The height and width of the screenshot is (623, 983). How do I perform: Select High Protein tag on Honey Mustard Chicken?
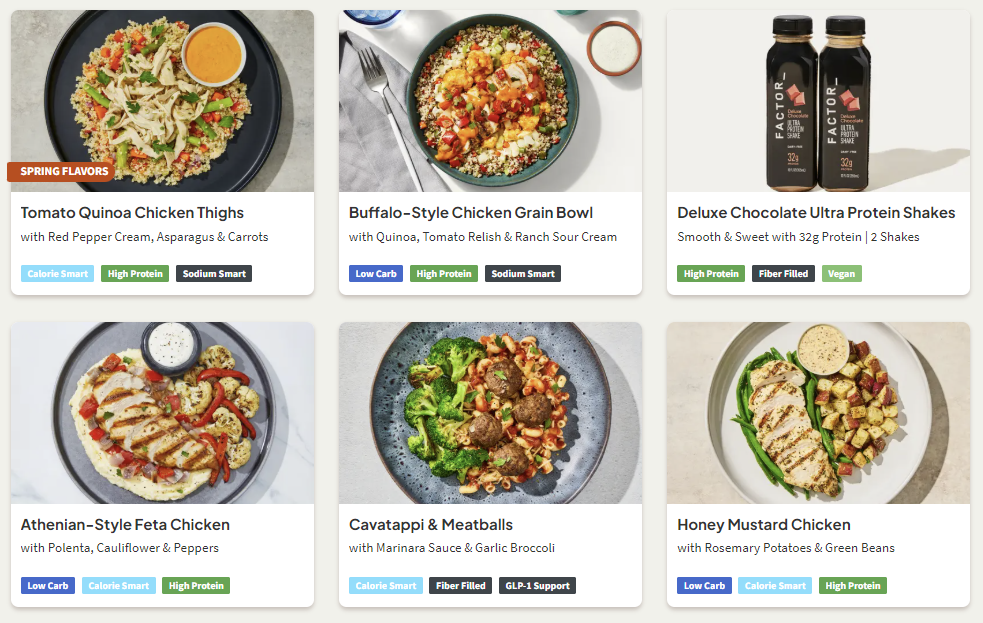coord(852,586)
